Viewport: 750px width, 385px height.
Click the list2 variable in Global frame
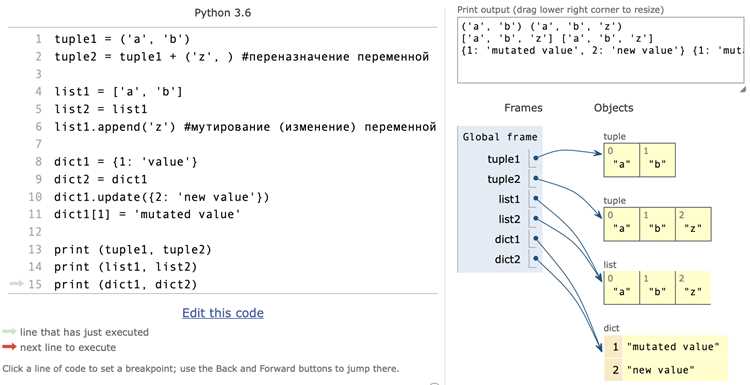(509, 219)
